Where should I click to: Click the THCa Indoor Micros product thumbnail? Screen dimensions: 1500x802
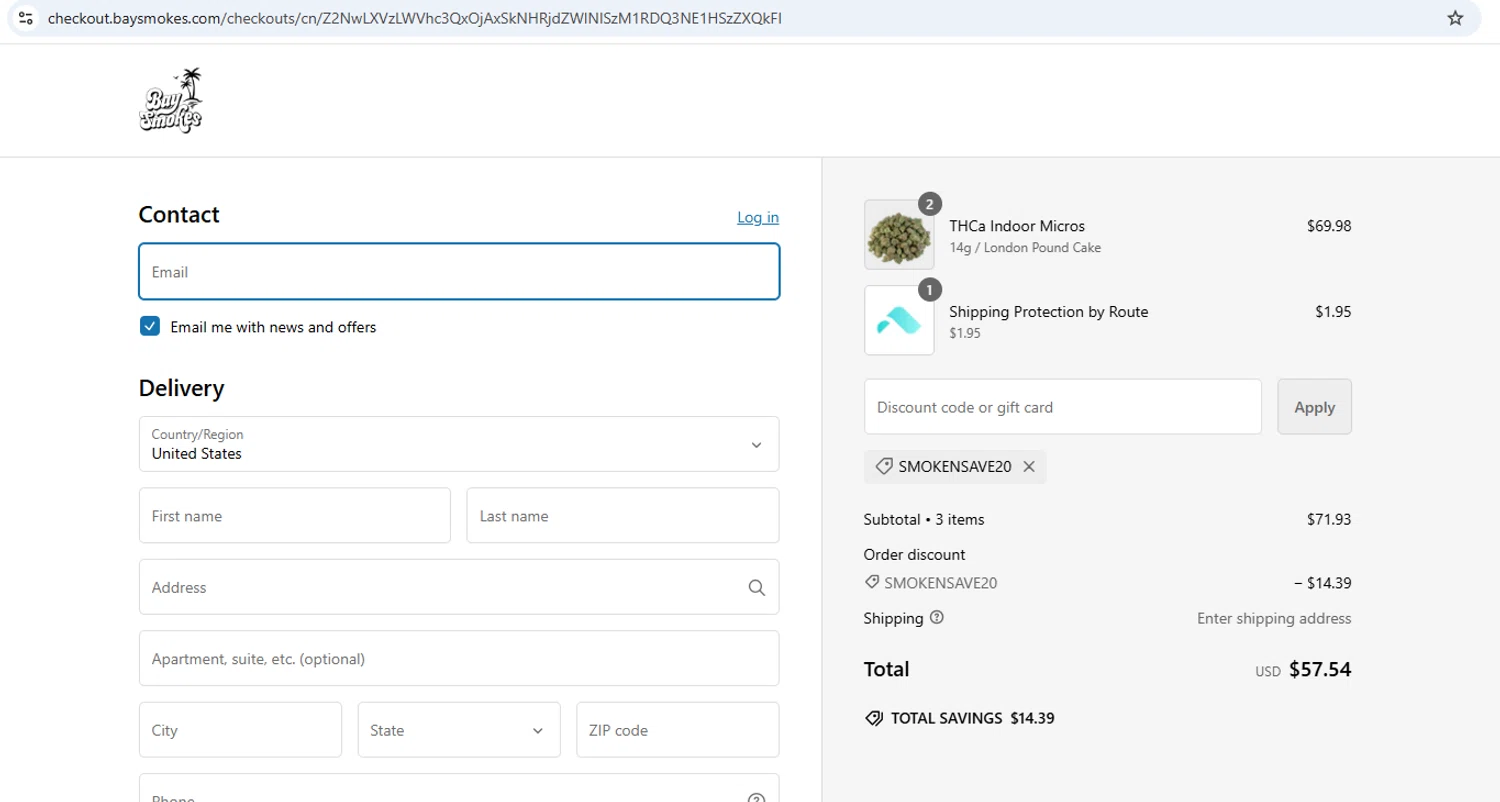pyautogui.click(x=899, y=235)
